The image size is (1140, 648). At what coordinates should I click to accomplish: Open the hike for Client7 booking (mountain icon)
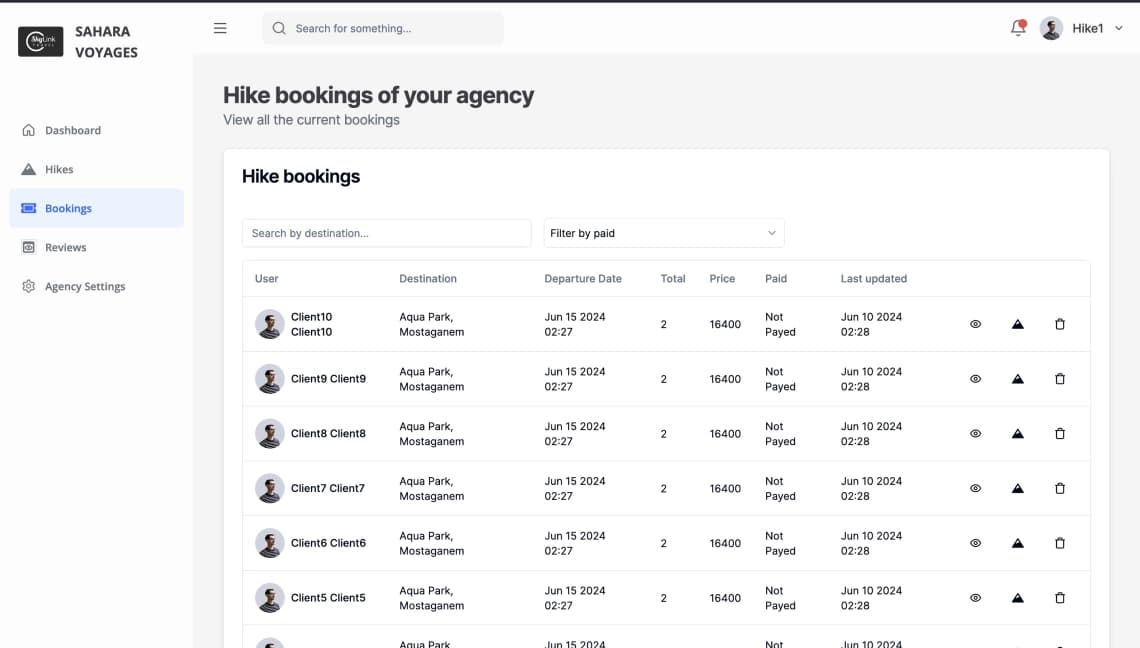tap(1018, 489)
